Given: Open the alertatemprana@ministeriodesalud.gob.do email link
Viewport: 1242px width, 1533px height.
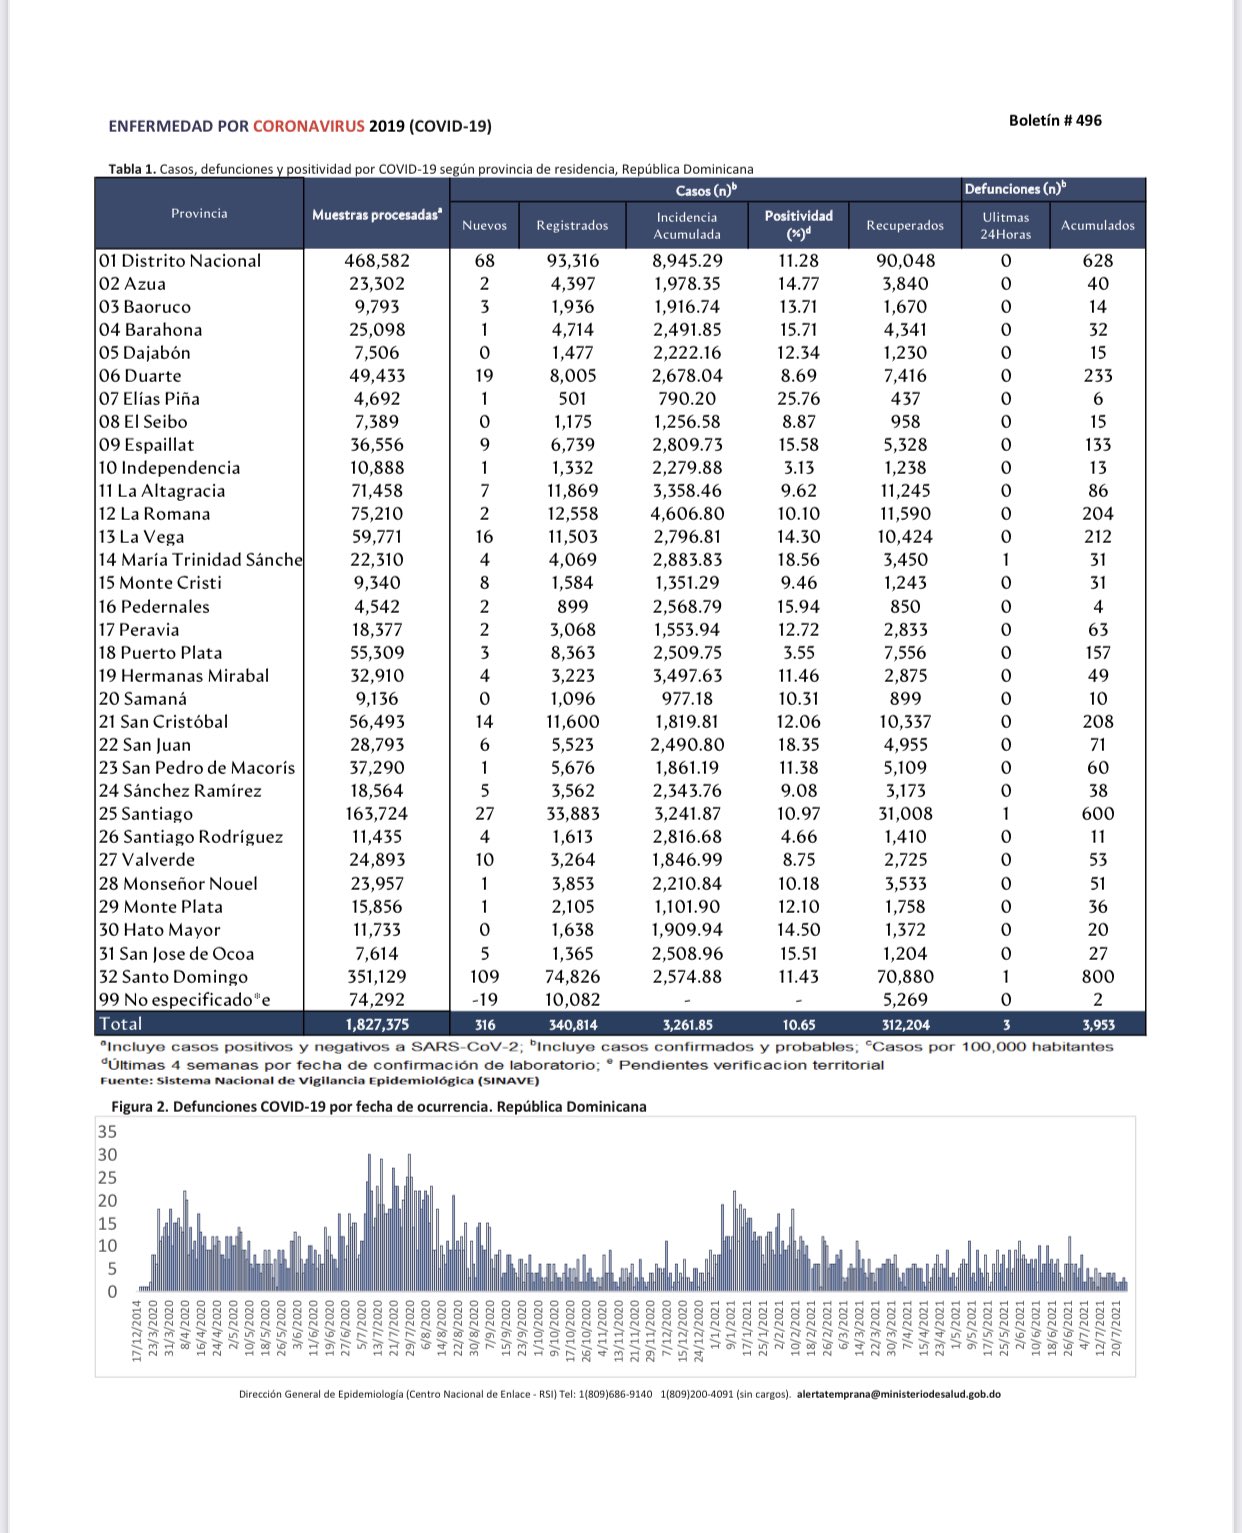Looking at the screenshot, I should [899, 1394].
